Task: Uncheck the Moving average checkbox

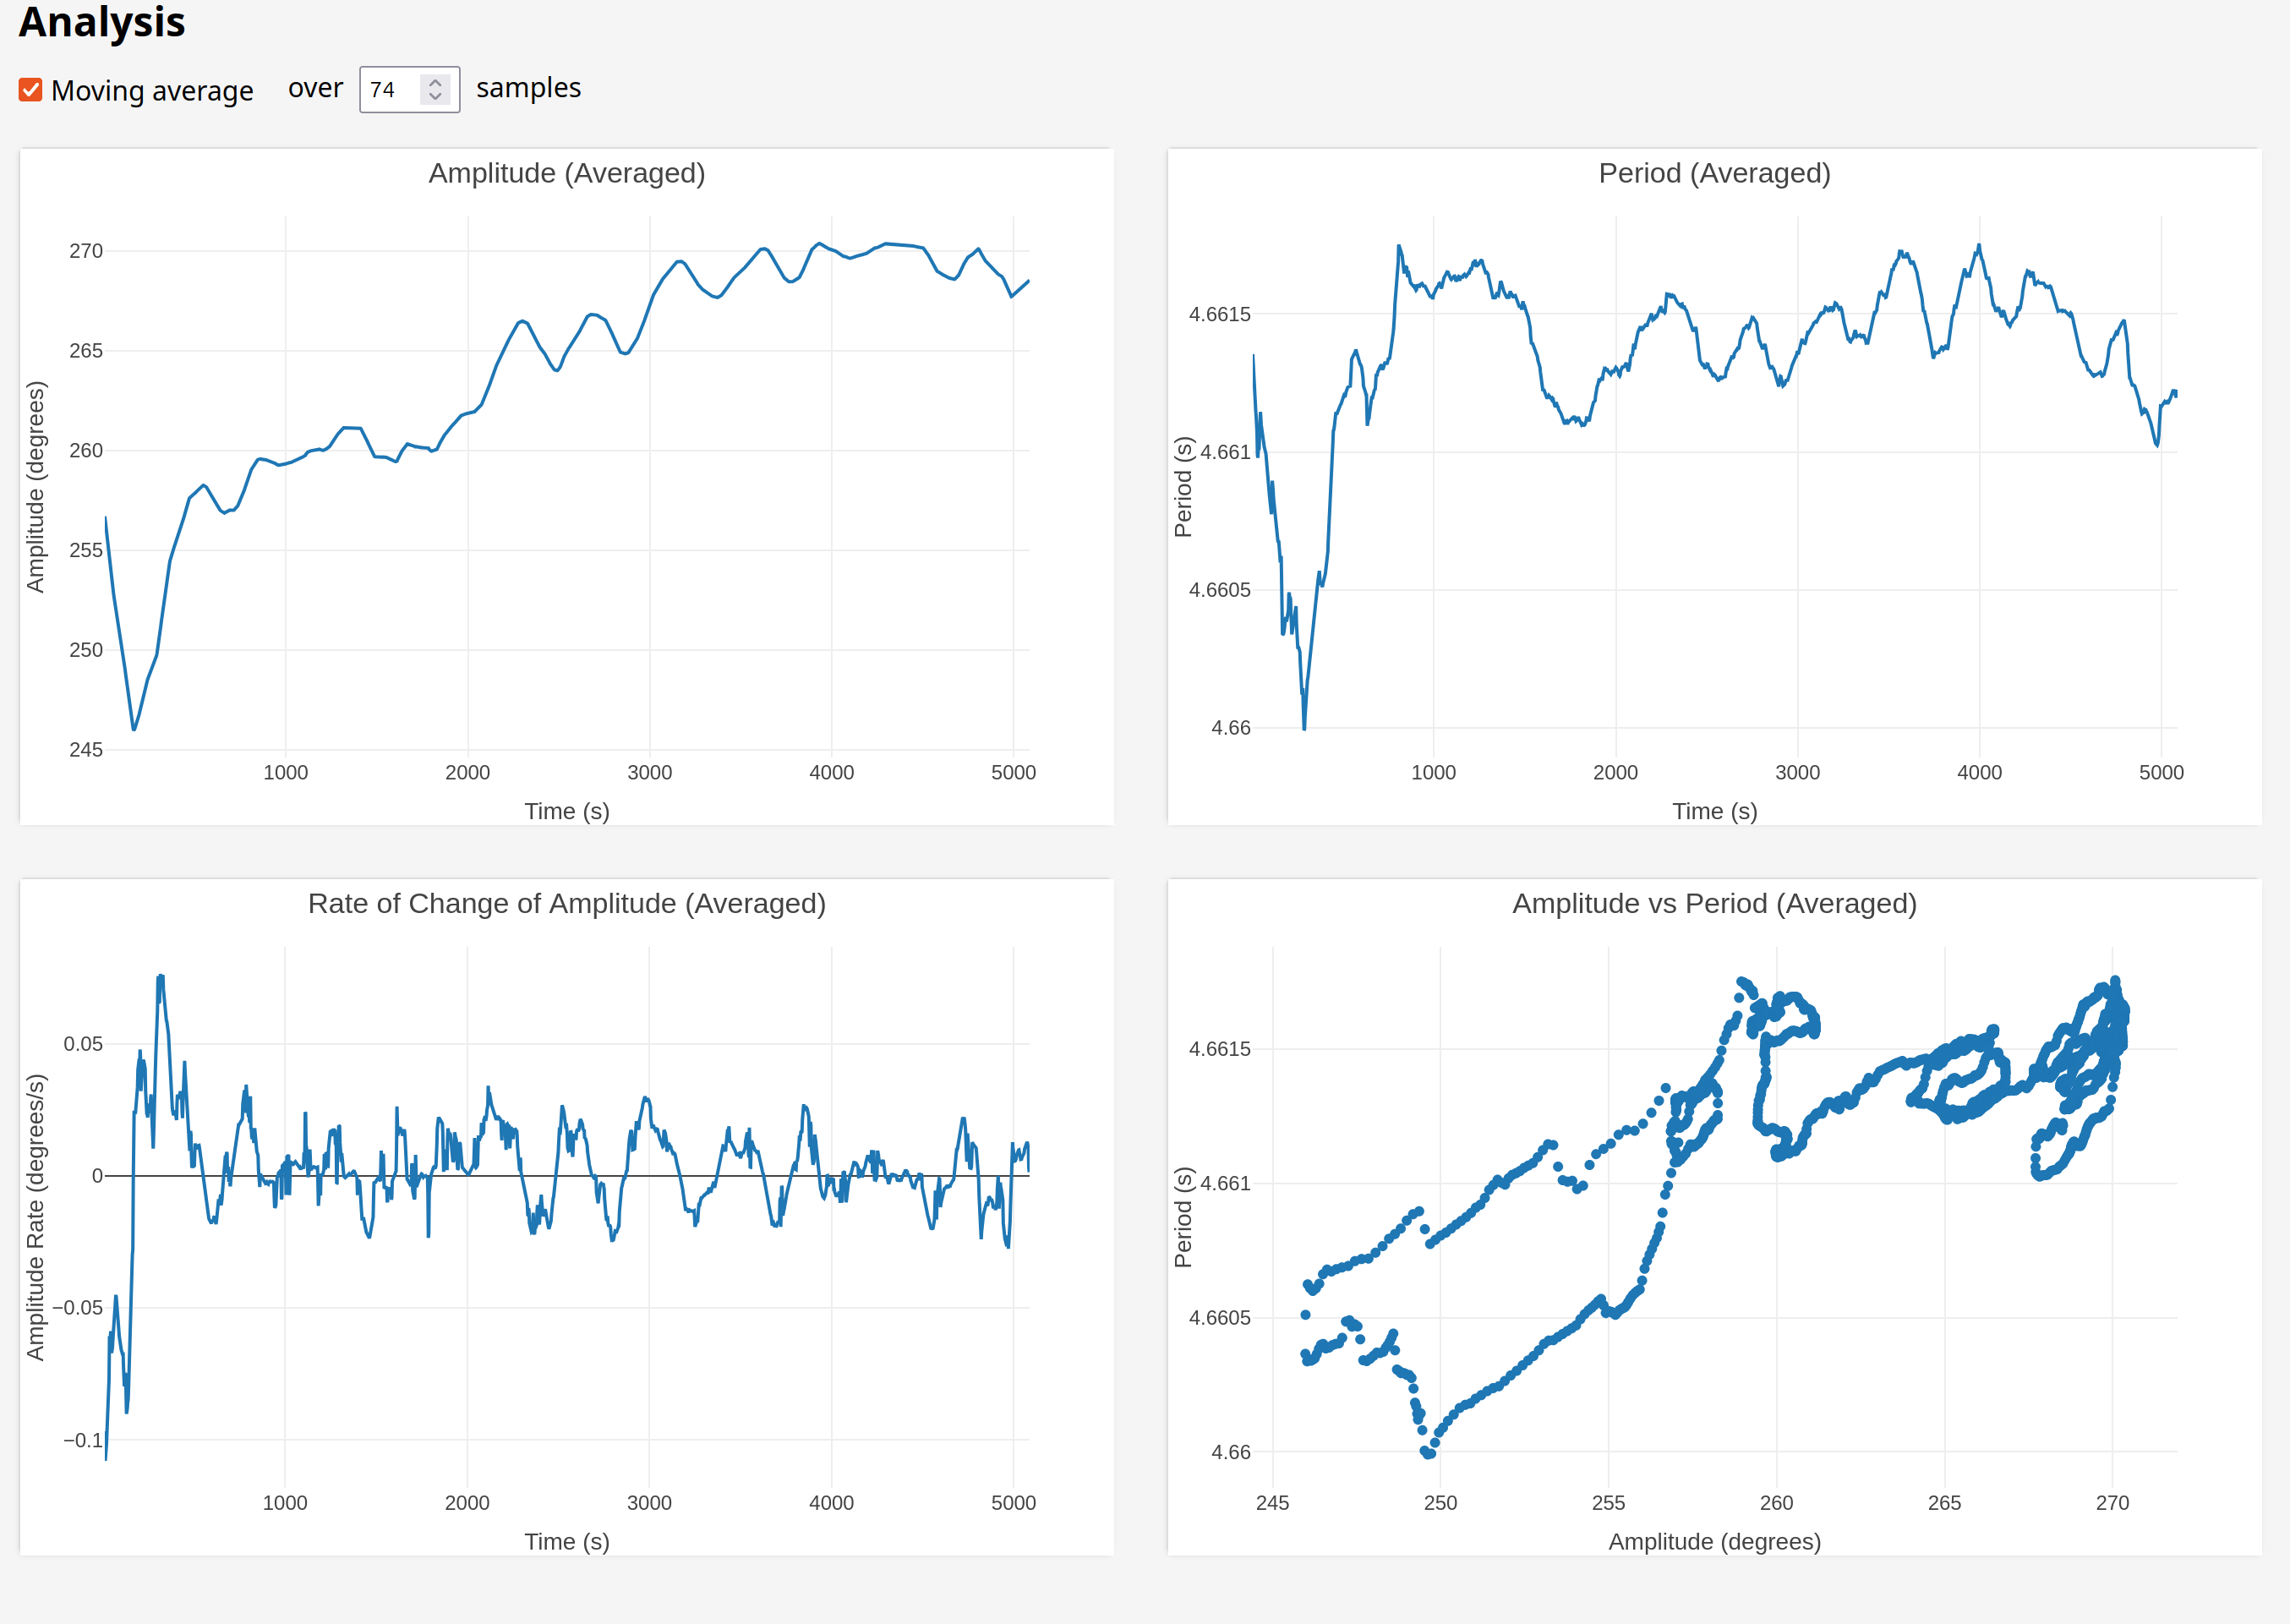Action: click(30, 90)
